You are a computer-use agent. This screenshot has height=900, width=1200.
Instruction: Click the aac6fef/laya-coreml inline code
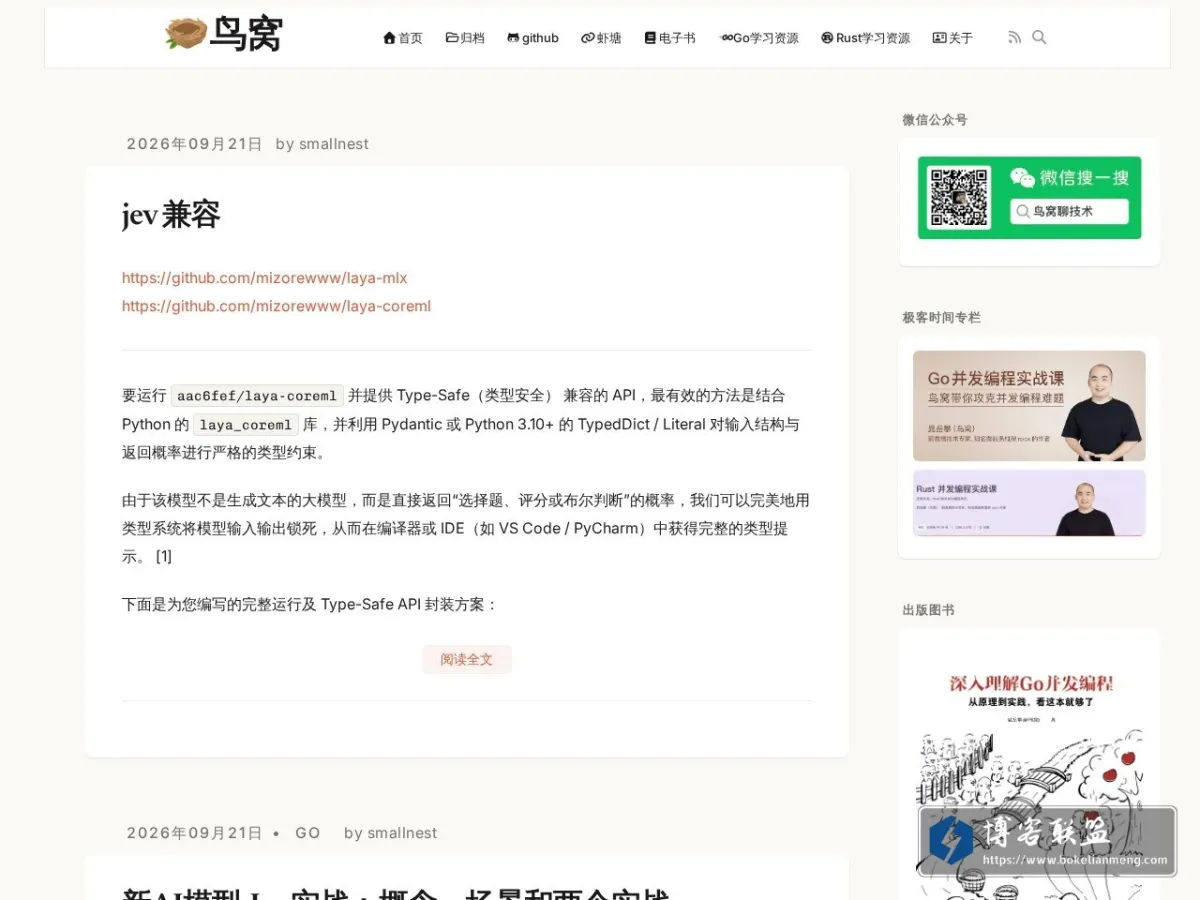click(x=257, y=395)
